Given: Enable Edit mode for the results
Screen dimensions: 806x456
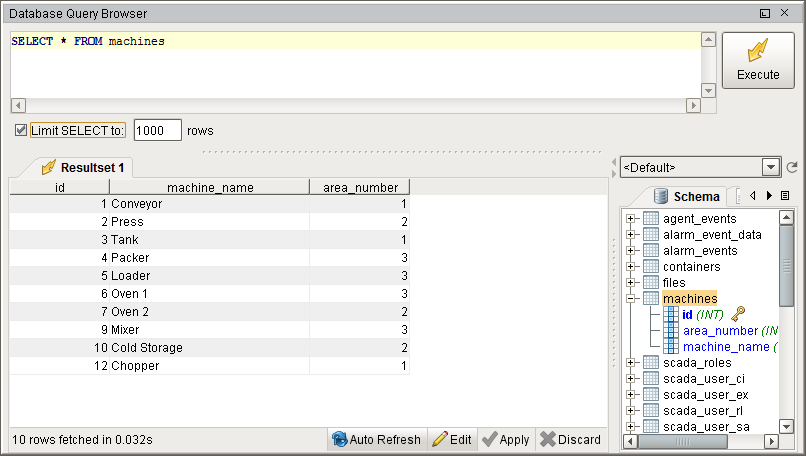Looking at the screenshot, I should coord(452,440).
